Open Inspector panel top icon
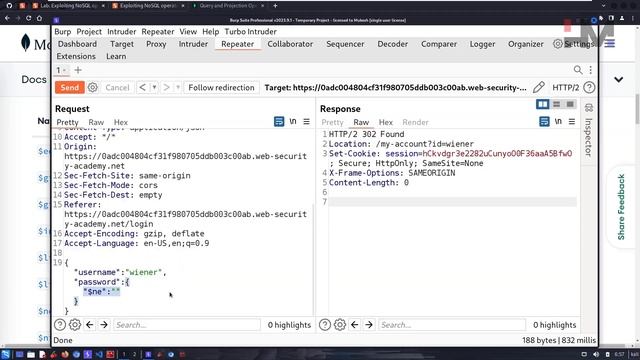This screenshot has height=360, width=640. coord(589,108)
